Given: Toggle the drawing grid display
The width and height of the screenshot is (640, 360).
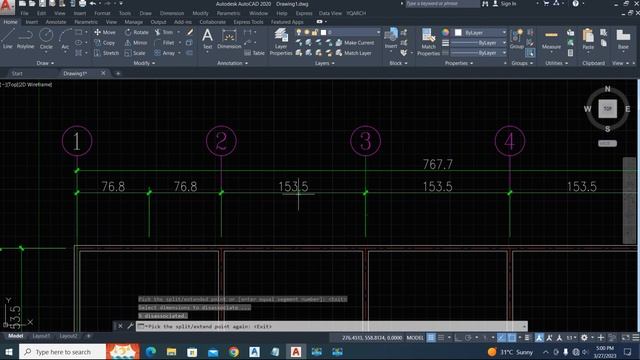Looking at the screenshot, I should [431, 338].
